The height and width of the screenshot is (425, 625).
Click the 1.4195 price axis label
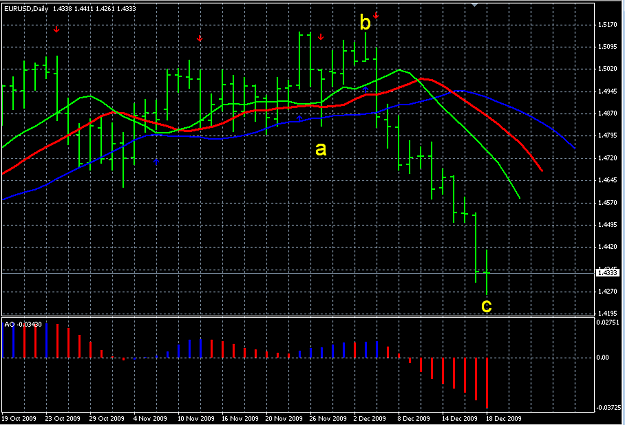pyautogui.click(x=607, y=313)
